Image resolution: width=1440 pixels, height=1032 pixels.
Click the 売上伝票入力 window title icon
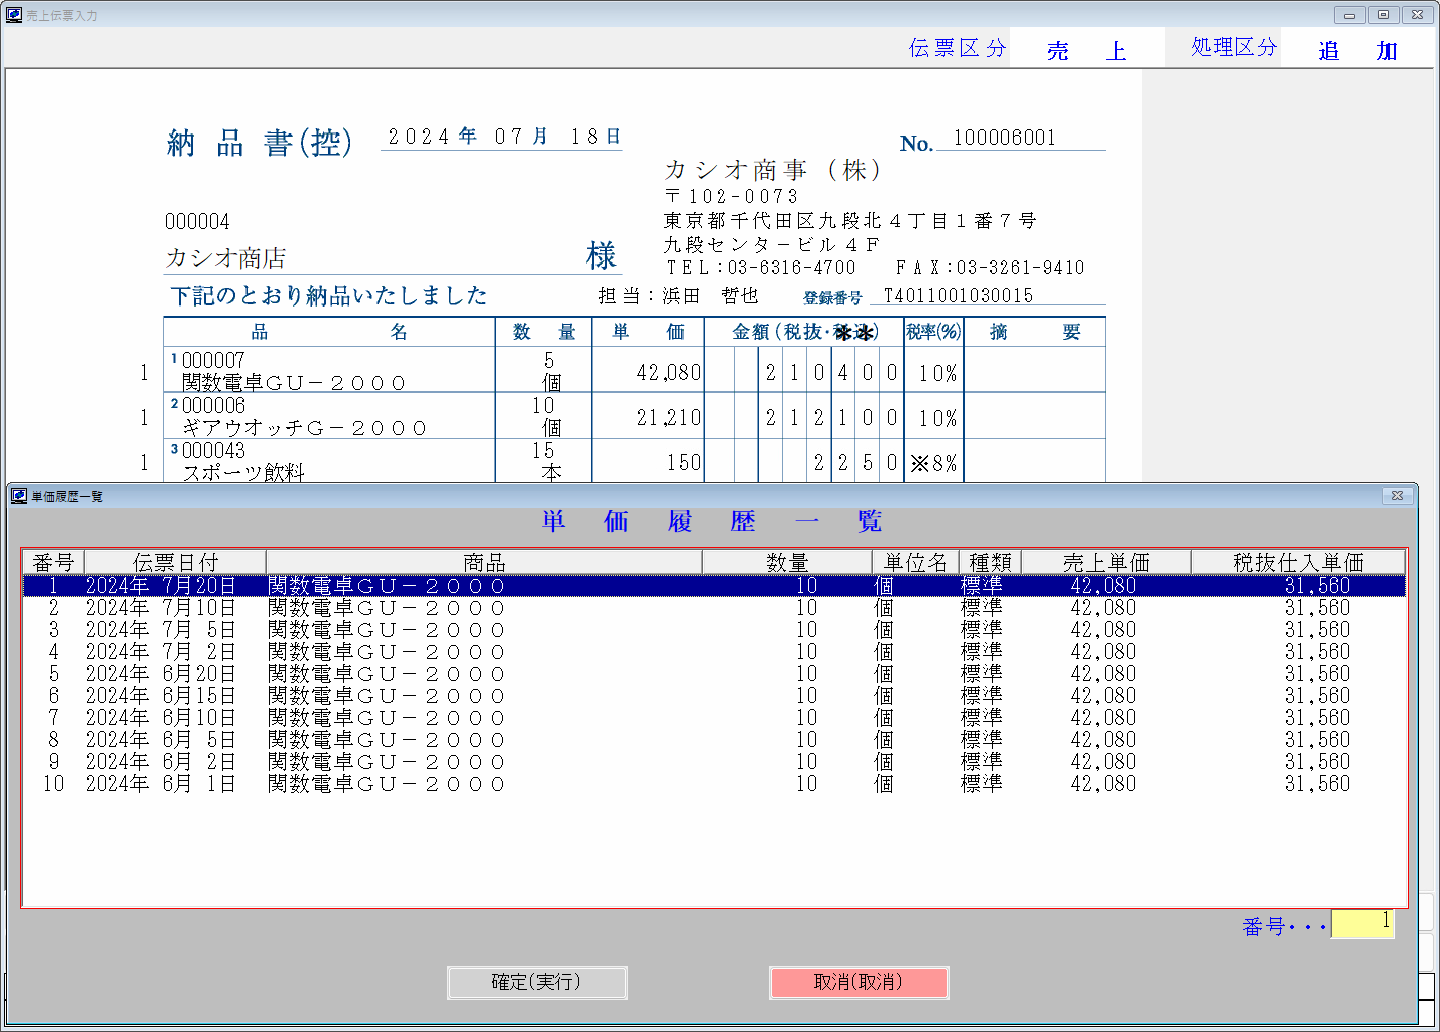click(13, 15)
